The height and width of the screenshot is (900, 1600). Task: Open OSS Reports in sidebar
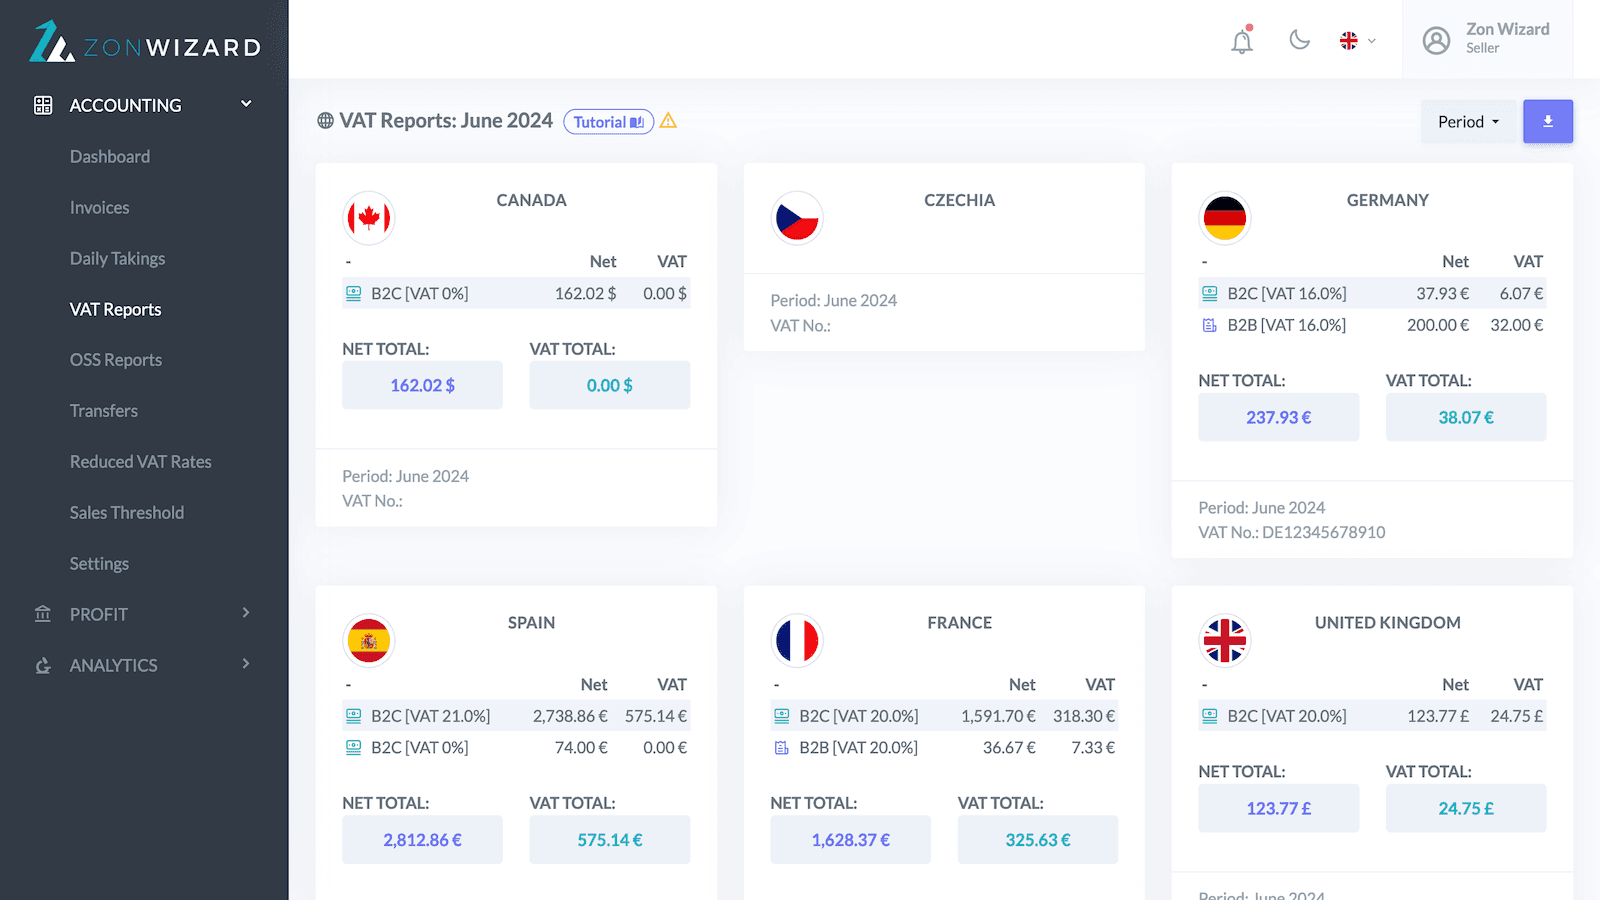[x=116, y=360]
